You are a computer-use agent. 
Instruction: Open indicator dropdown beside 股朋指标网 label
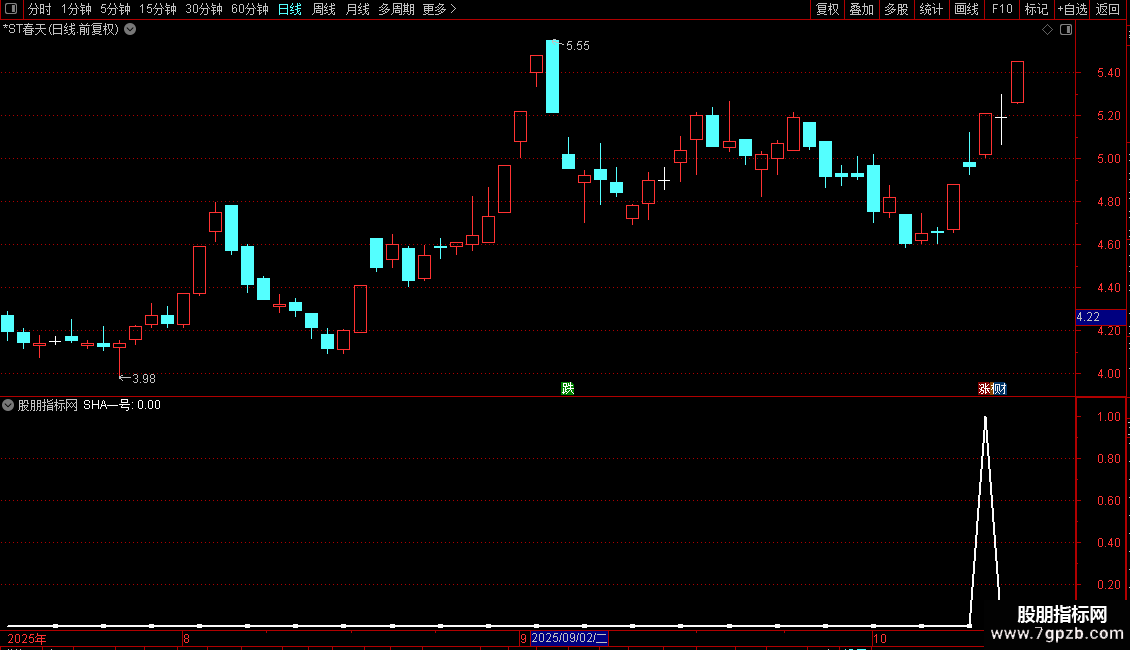click(8, 405)
